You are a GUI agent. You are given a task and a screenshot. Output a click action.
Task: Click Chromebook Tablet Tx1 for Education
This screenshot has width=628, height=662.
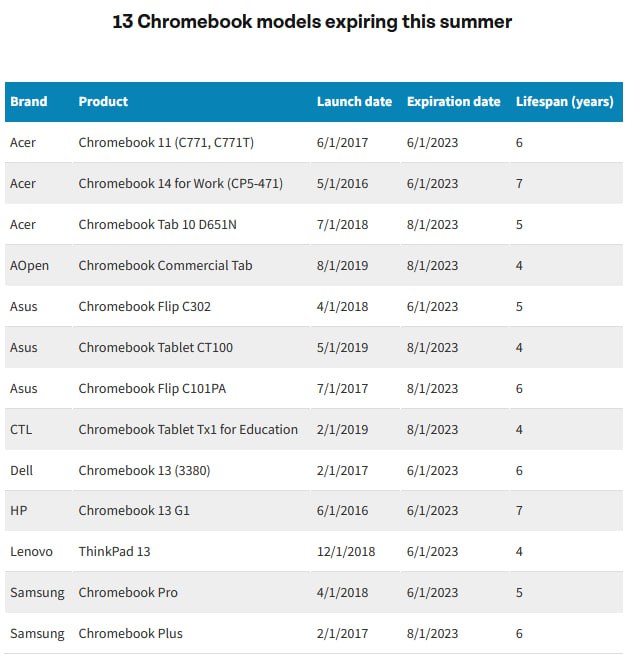[x=188, y=429]
